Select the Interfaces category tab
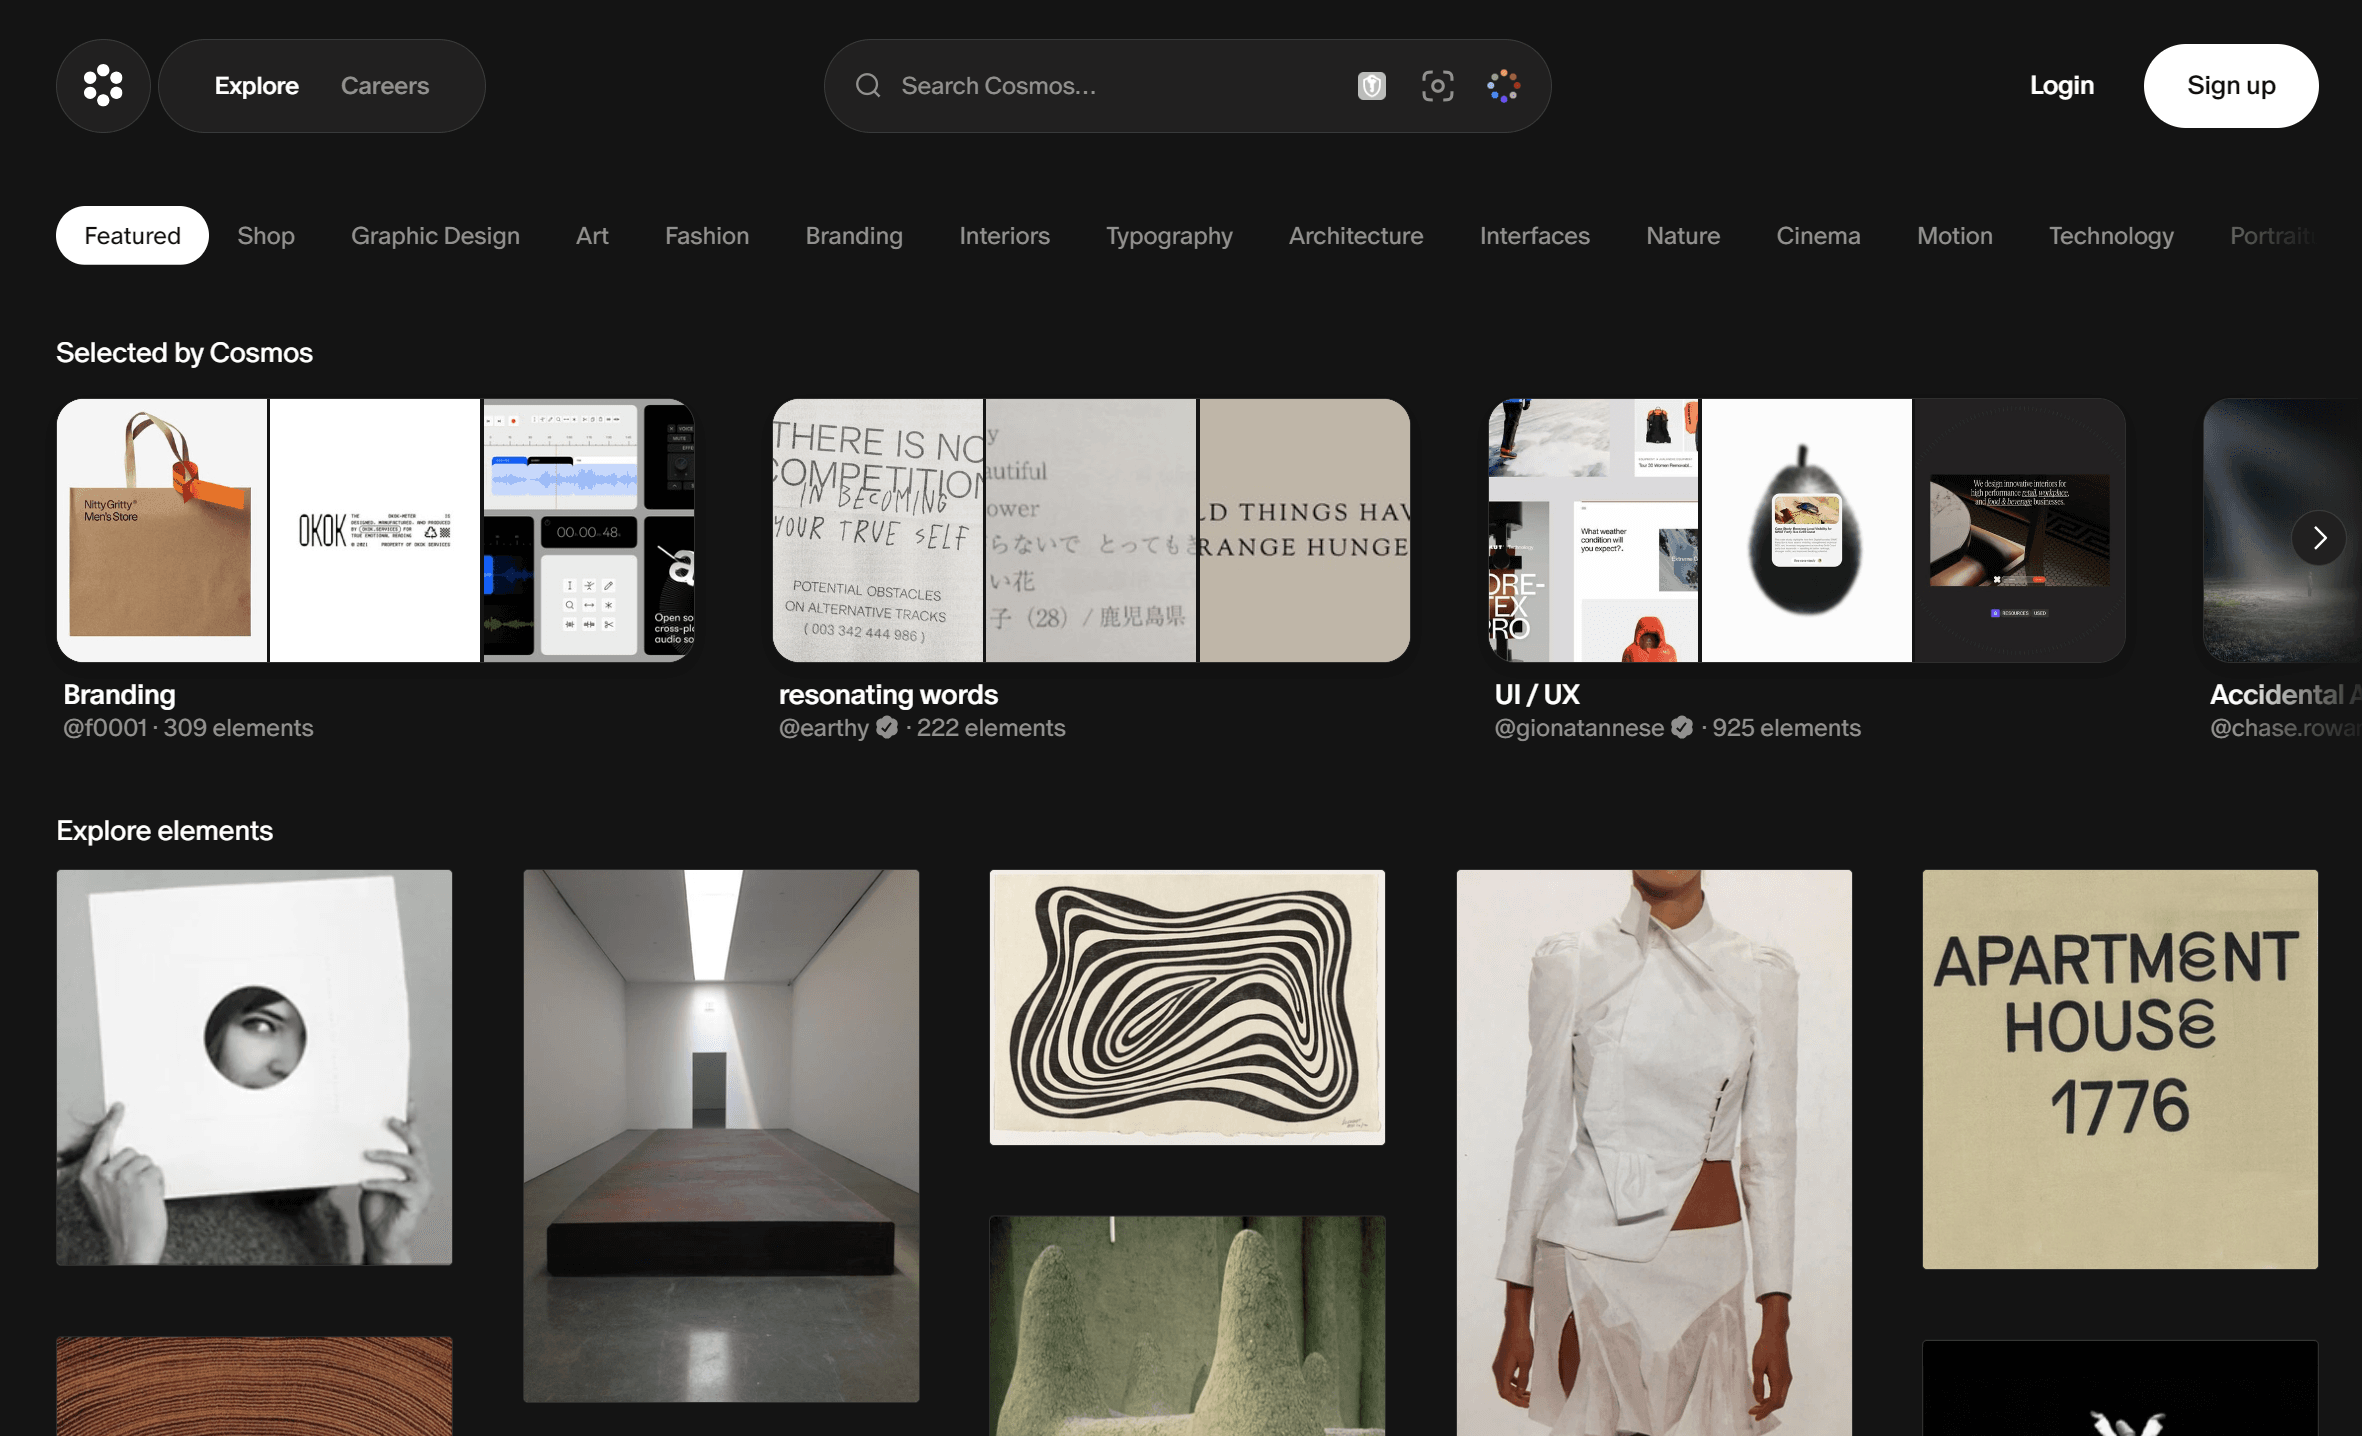The width and height of the screenshot is (2362, 1436). pos(1534,236)
